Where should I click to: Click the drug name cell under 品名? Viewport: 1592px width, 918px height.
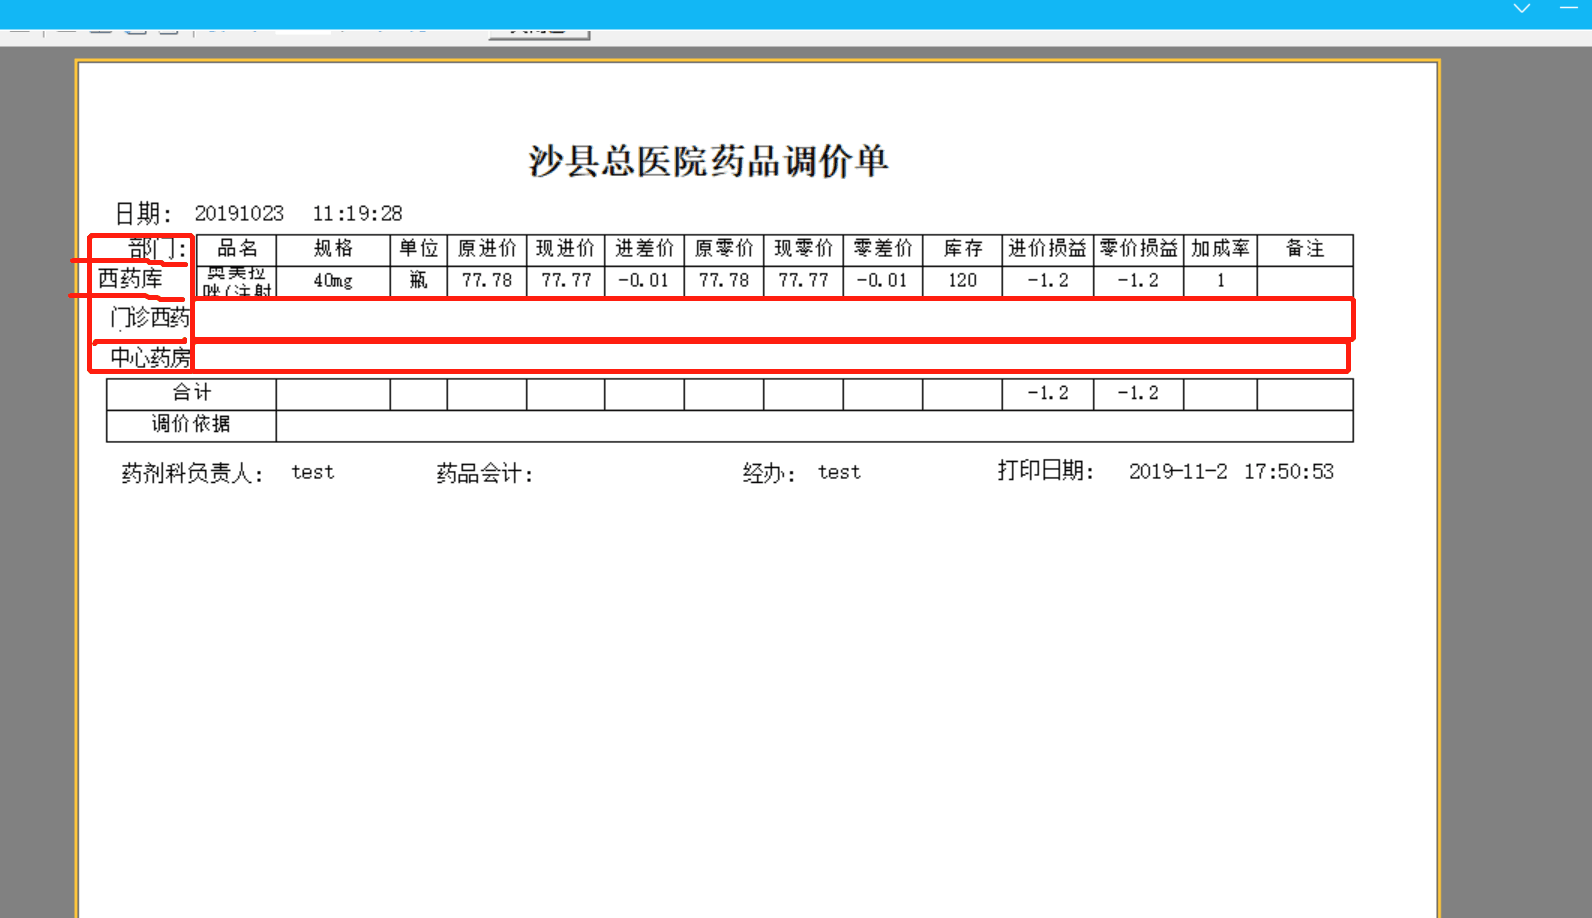coord(237,281)
